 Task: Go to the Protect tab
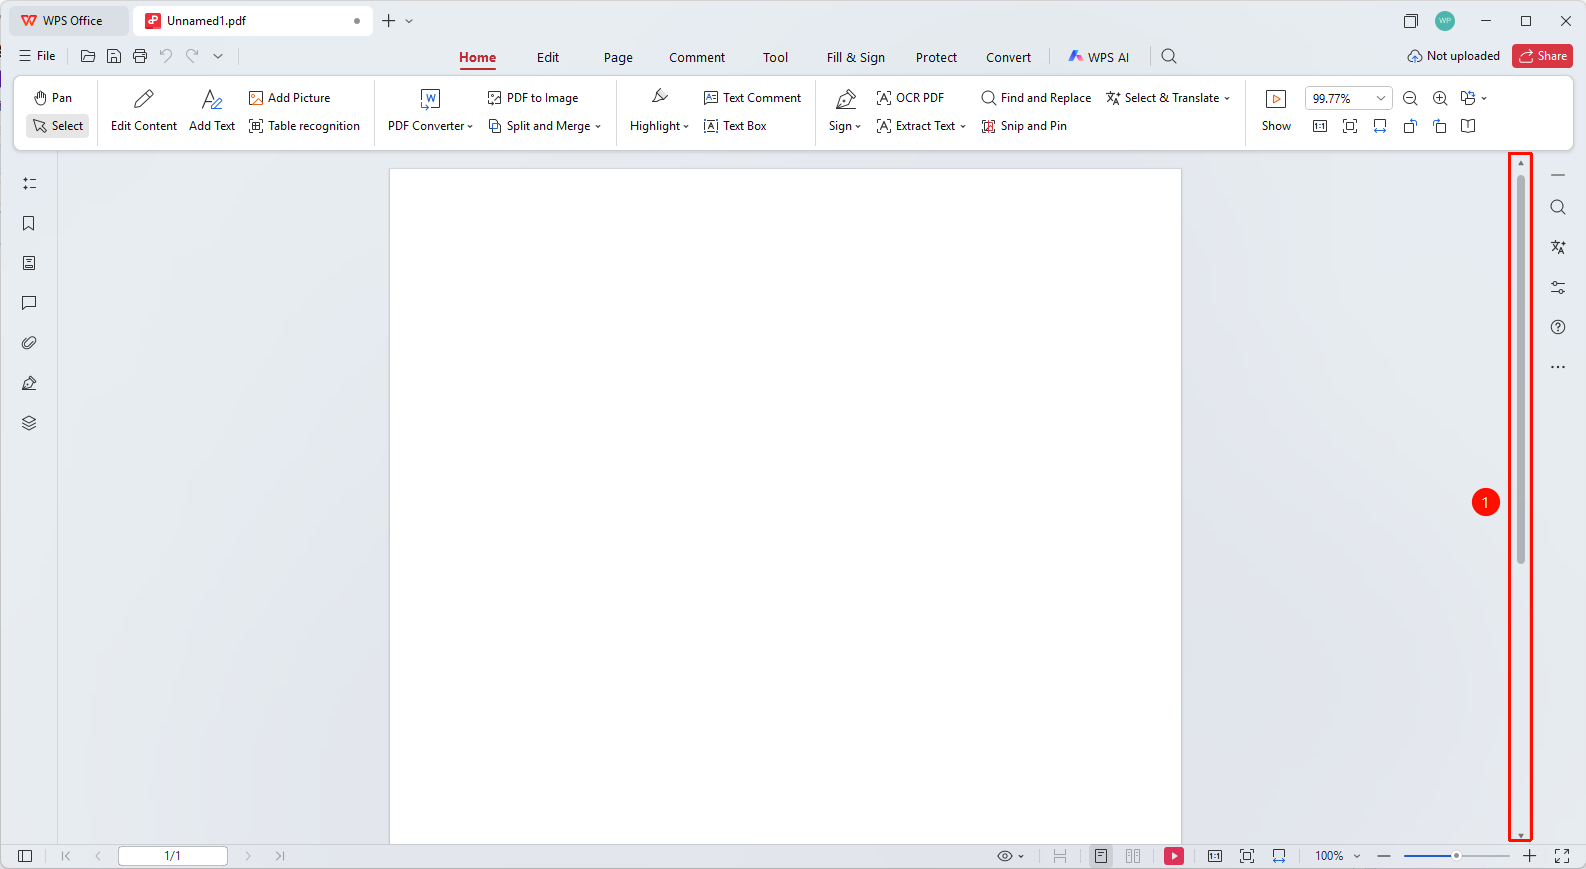[936, 57]
